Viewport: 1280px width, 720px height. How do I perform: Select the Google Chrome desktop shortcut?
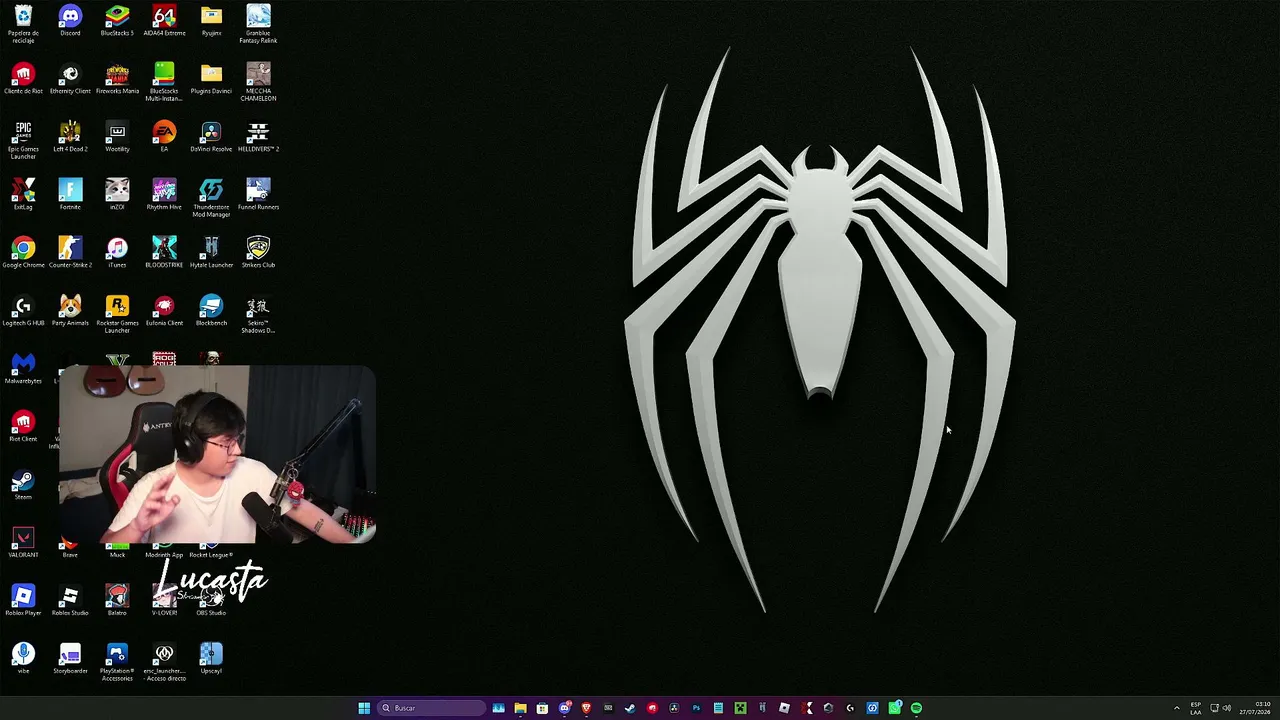(23, 253)
